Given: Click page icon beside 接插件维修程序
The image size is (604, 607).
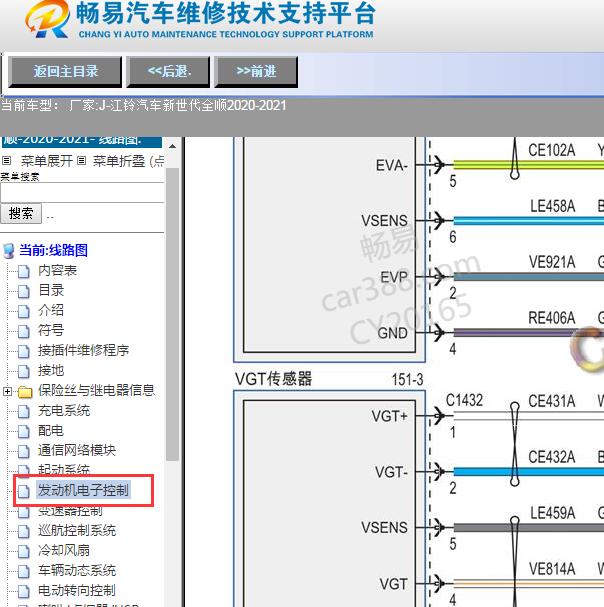Looking at the screenshot, I should [24, 352].
